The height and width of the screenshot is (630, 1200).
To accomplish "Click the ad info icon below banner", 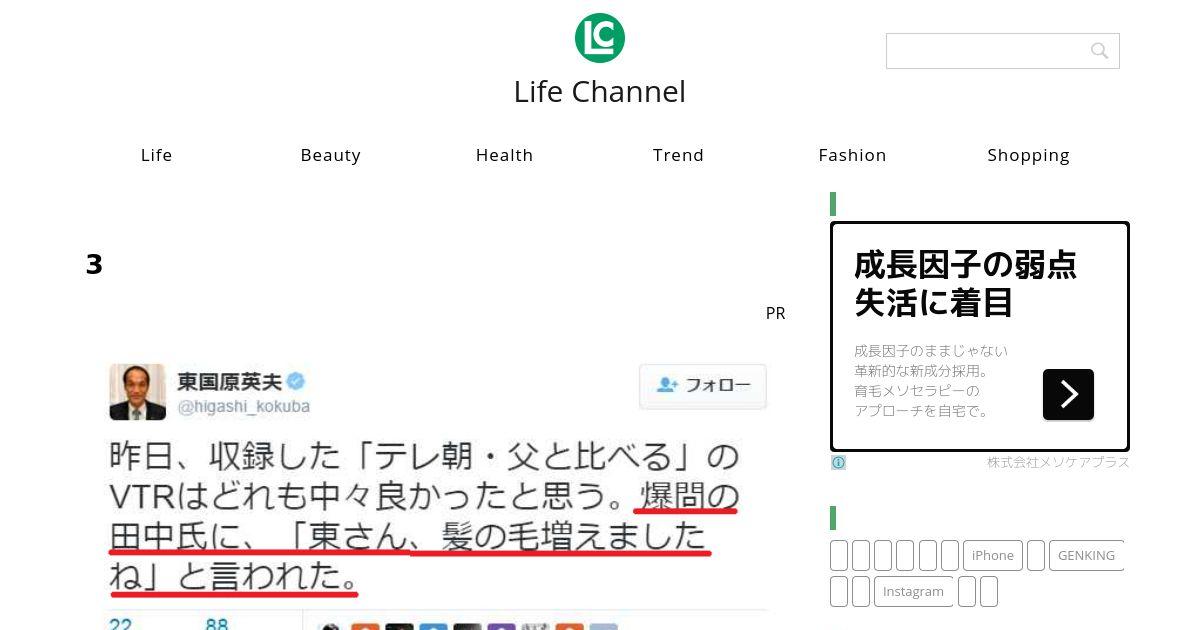I will click(x=838, y=463).
